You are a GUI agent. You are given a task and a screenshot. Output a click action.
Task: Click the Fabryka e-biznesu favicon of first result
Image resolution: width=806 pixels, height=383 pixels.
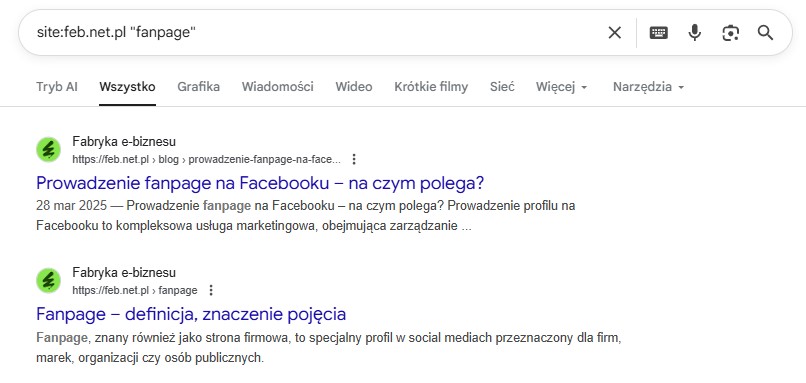[48, 150]
